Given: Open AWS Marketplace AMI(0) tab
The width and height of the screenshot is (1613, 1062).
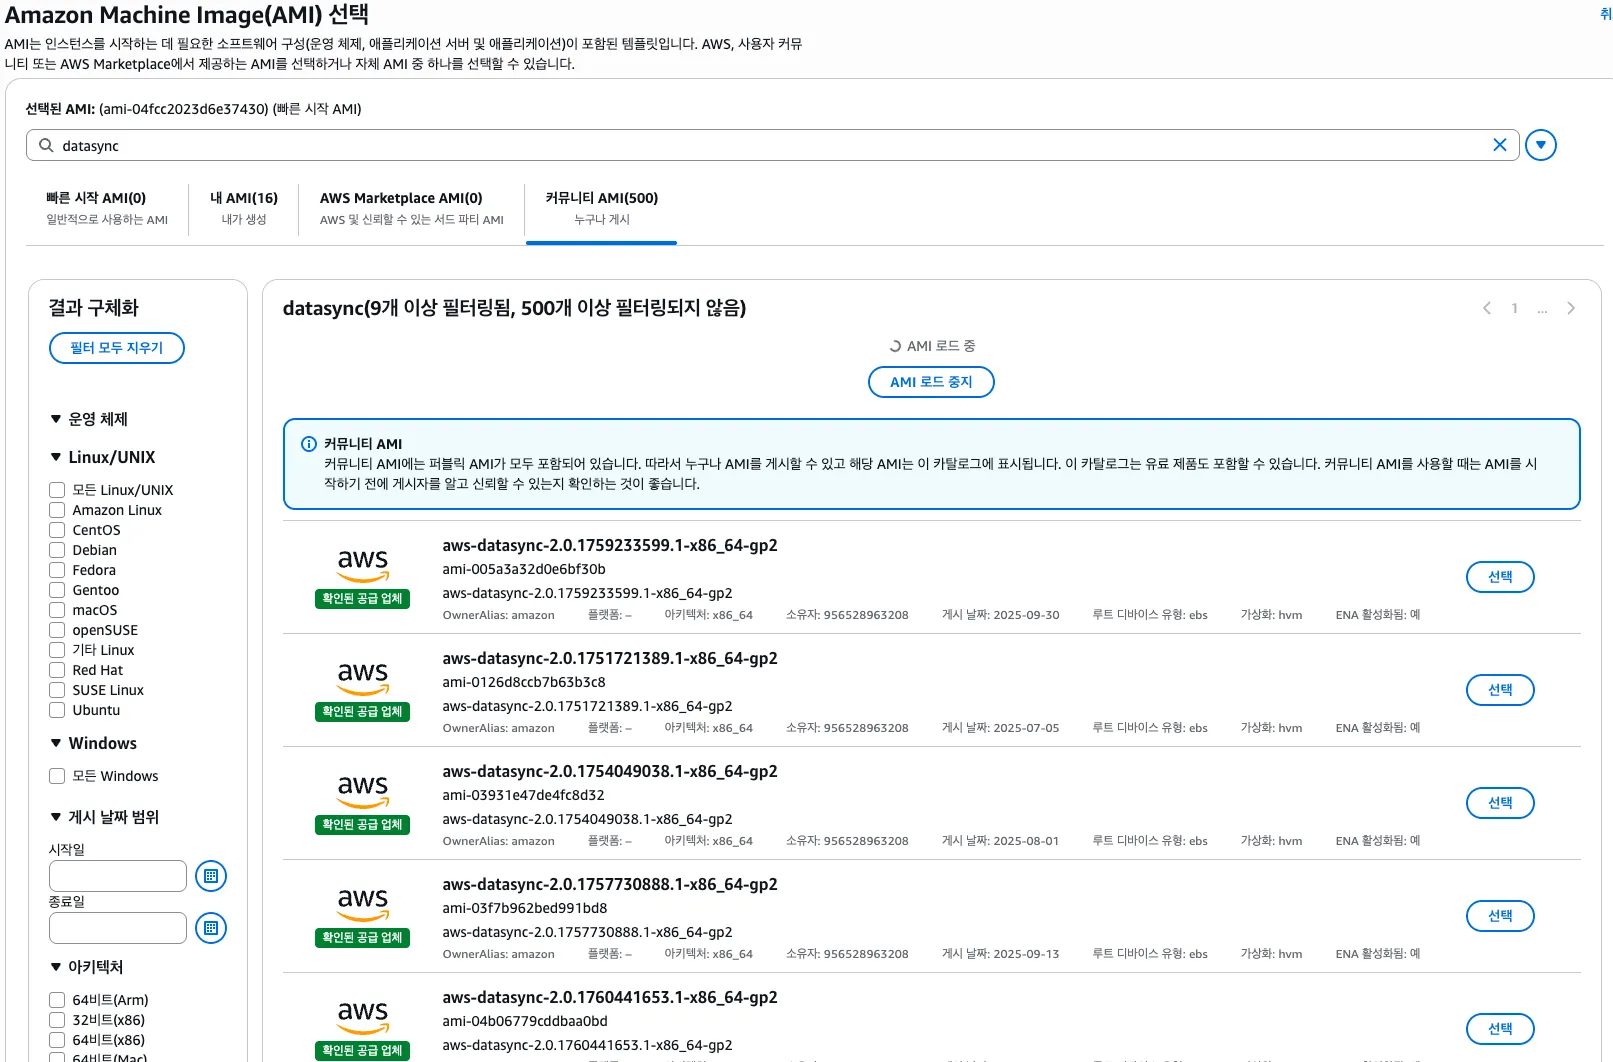Looking at the screenshot, I should tap(411, 208).
